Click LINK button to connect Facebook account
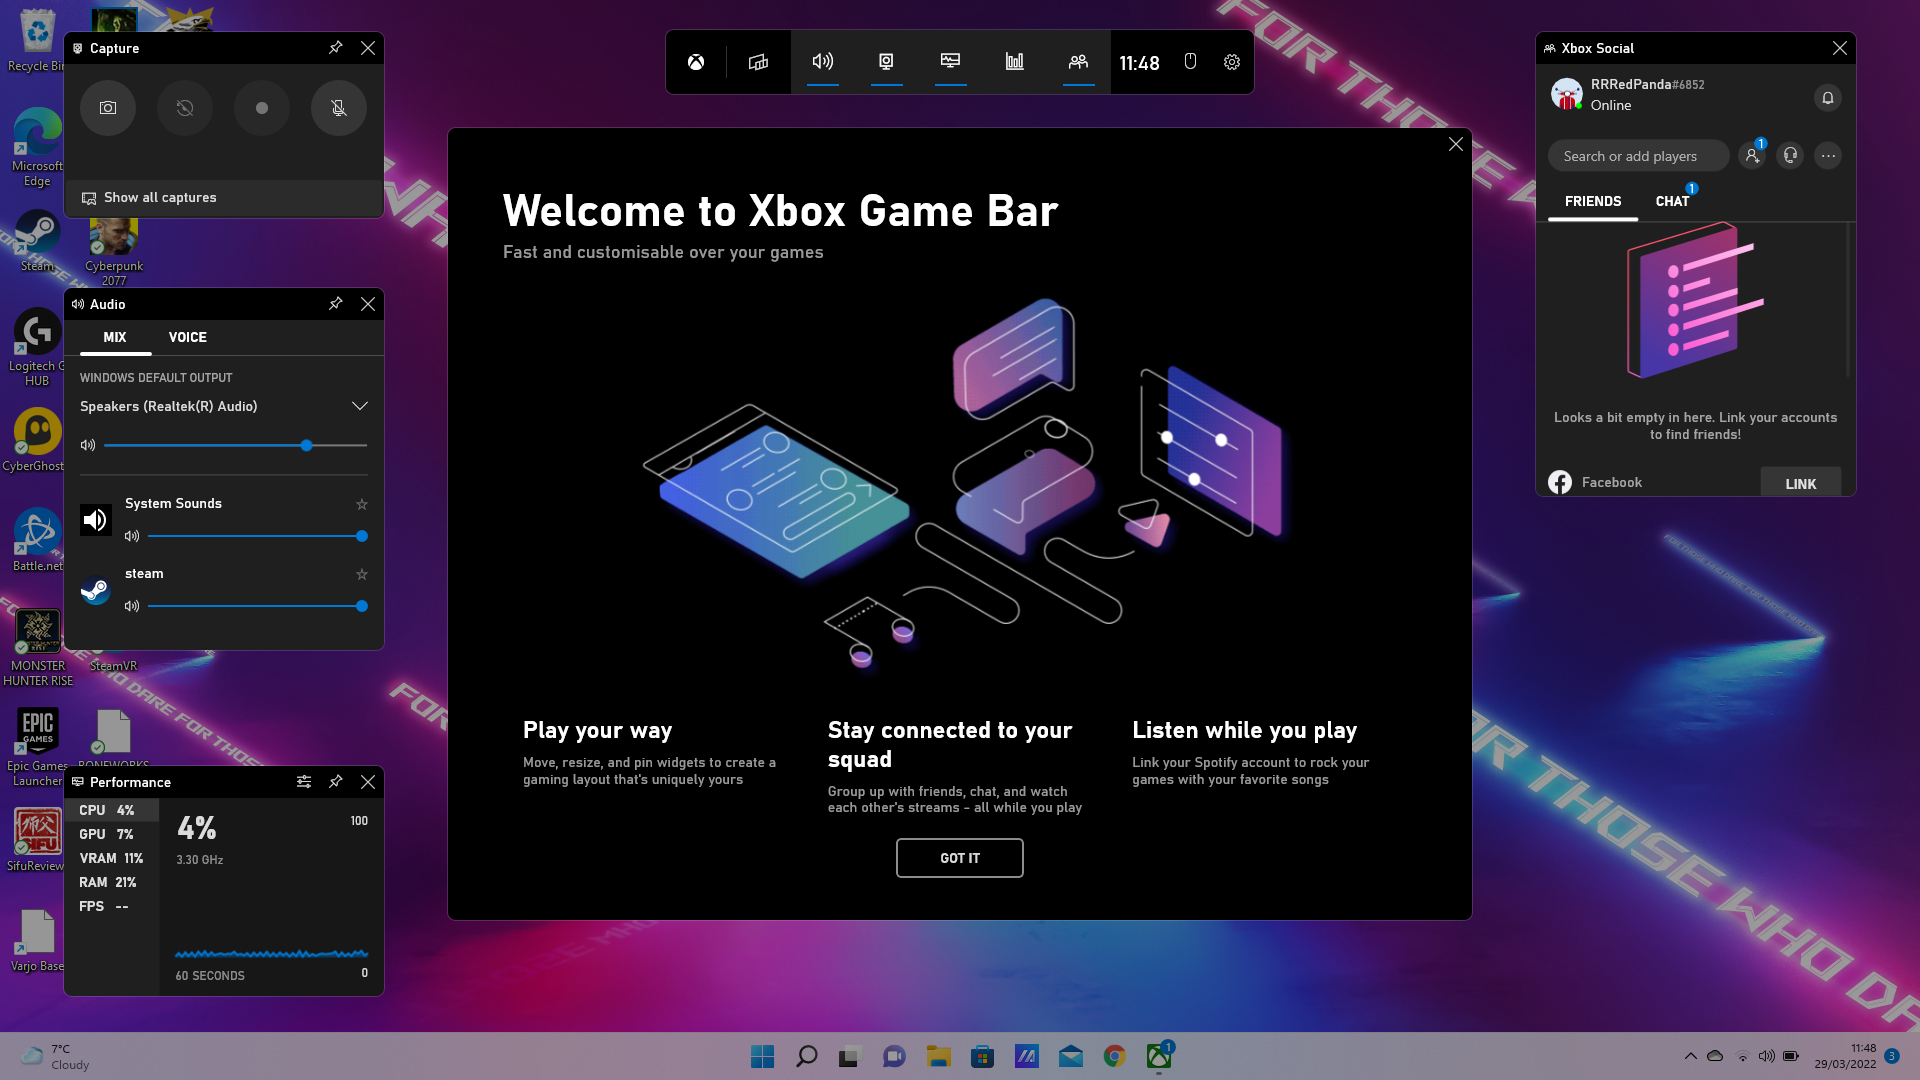Image resolution: width=1920 pixels, height=1080 pixels. pos(1800,483)
